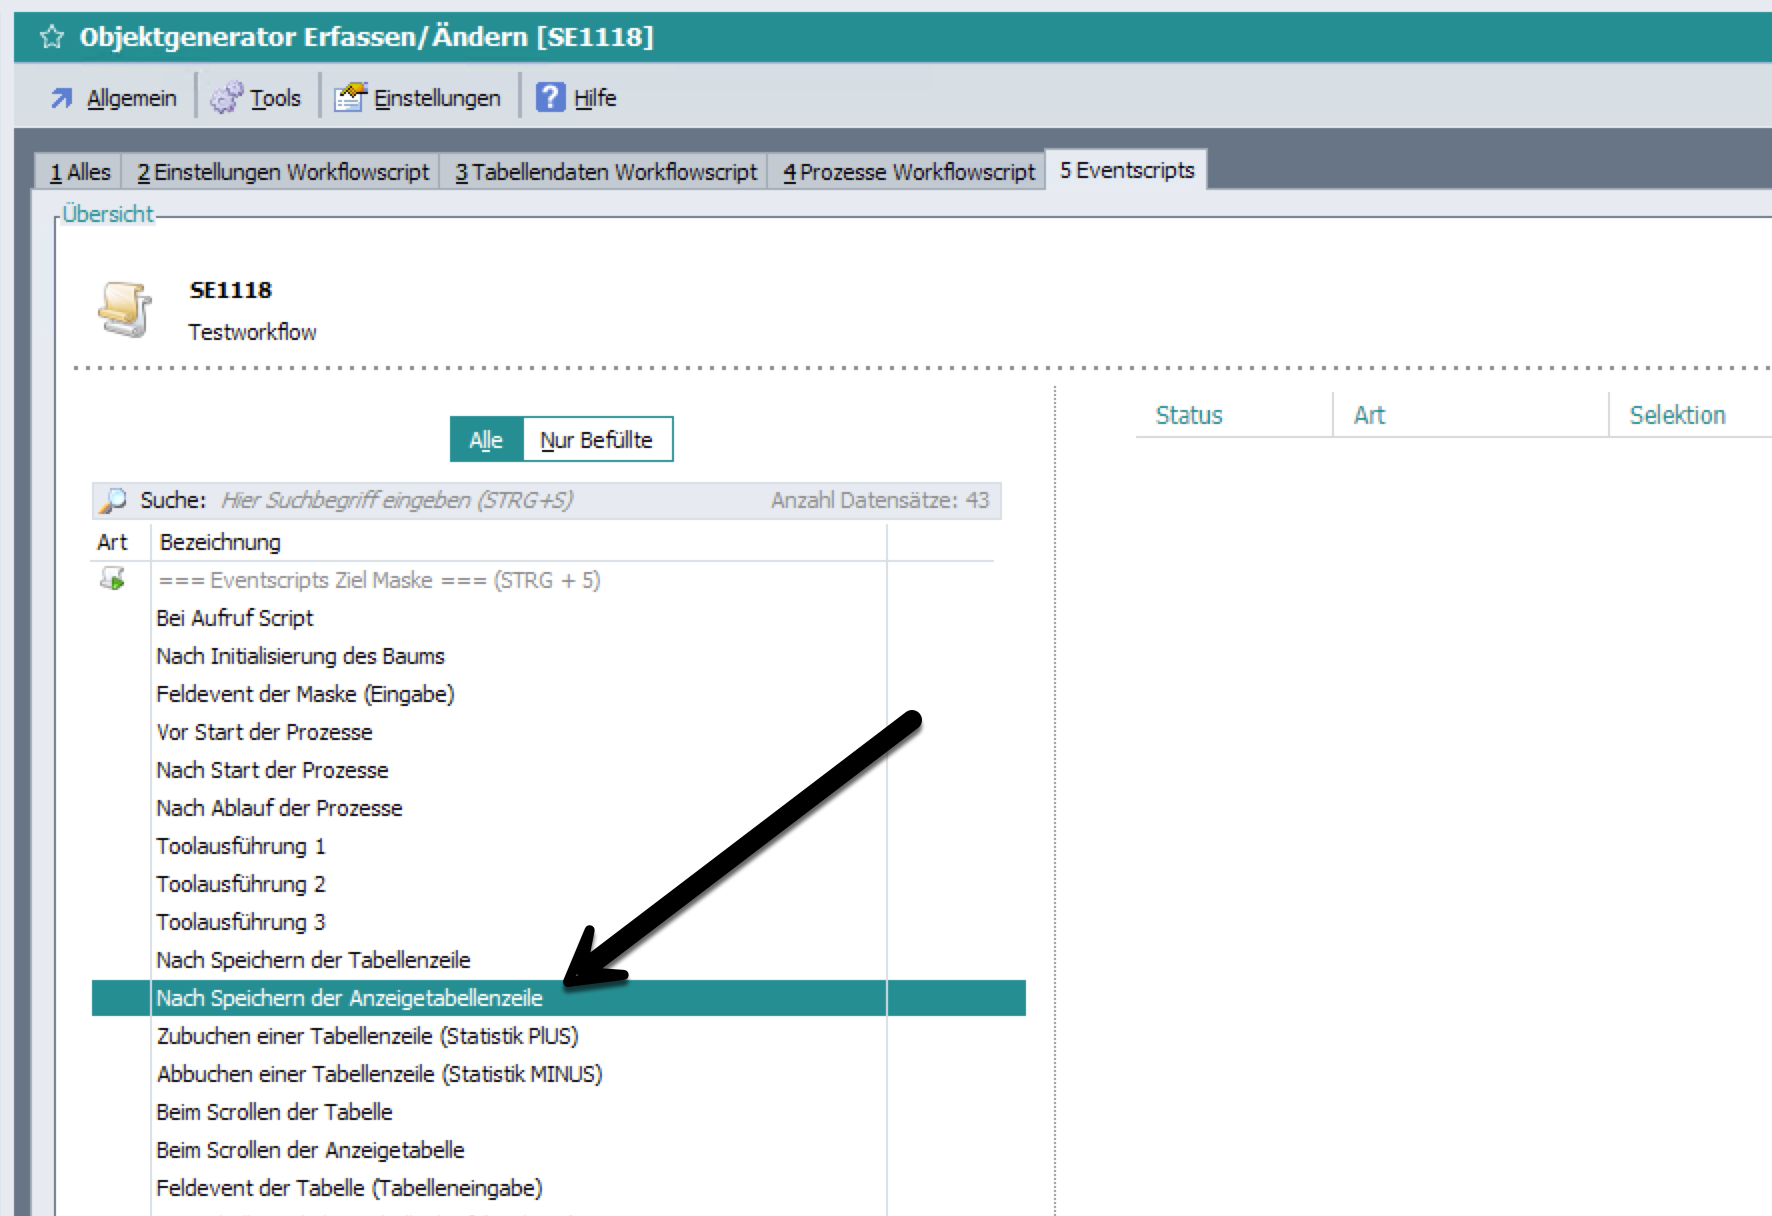Image resolution: width=1772 pixels, height=1216 pixels.
Task: Open the 3 Tabellendaten Workflowscript tab
Action: pyautogui.click(x=606, y=172)
